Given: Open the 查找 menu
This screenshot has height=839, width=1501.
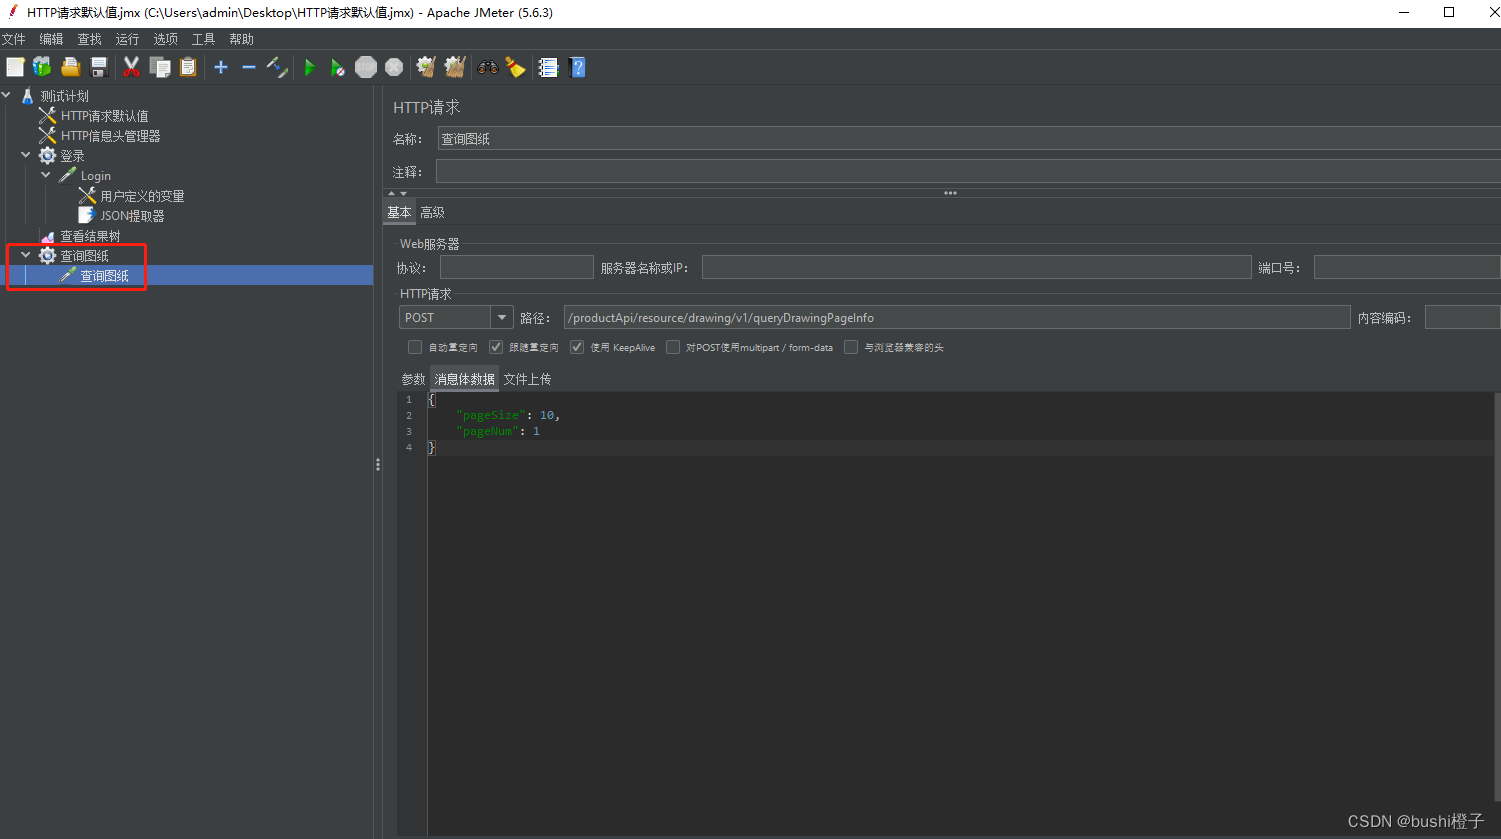Looking at the screenshot, I should tap(90, 39).
